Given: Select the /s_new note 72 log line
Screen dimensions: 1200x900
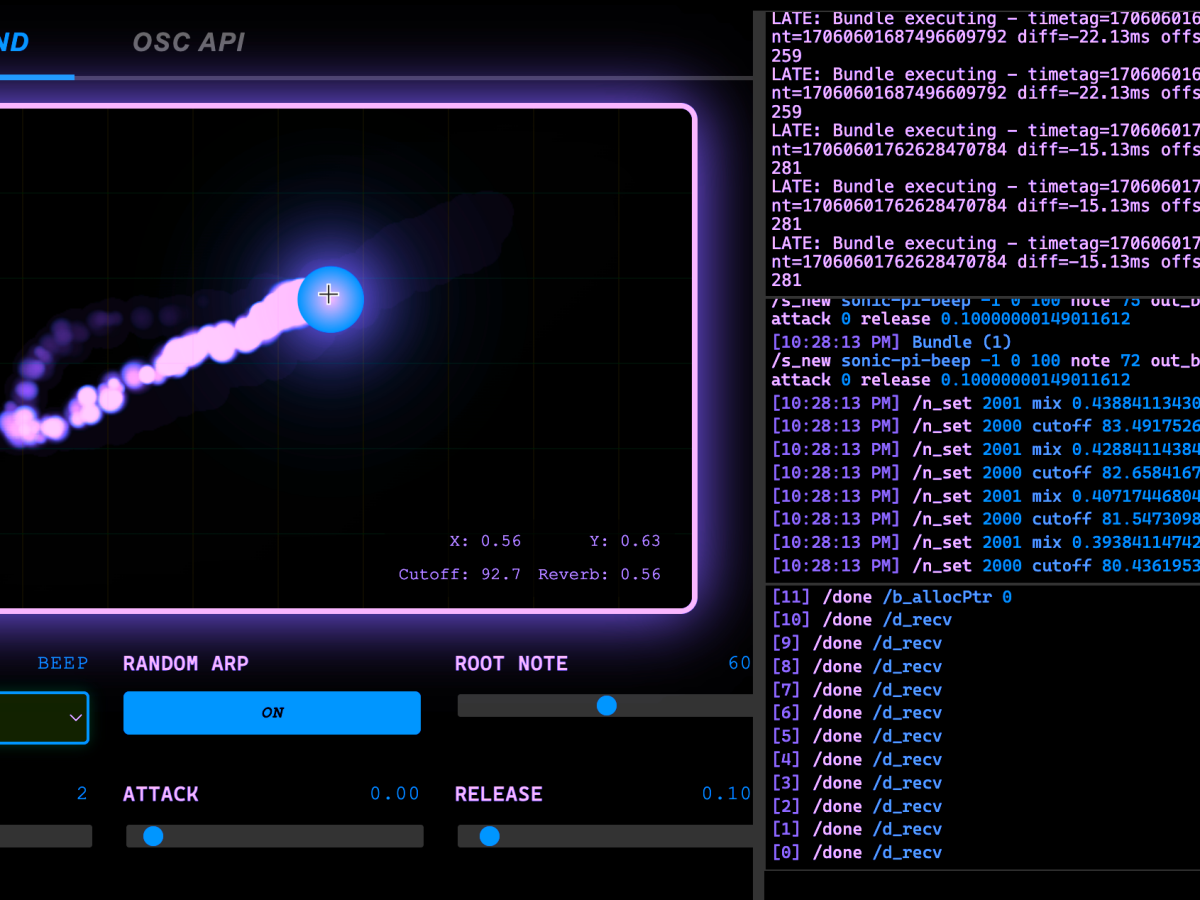Looking at the screenshot, I should coord(984,361).
